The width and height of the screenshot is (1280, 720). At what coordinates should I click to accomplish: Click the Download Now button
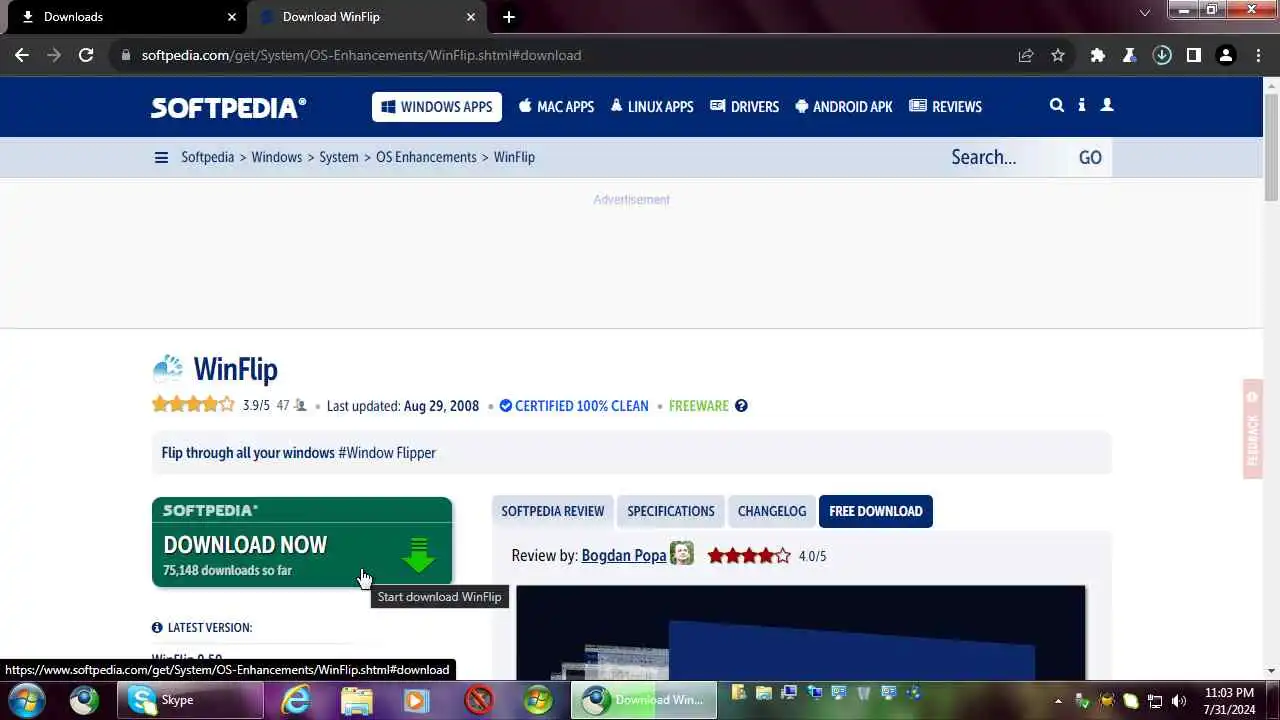[302, 542]
